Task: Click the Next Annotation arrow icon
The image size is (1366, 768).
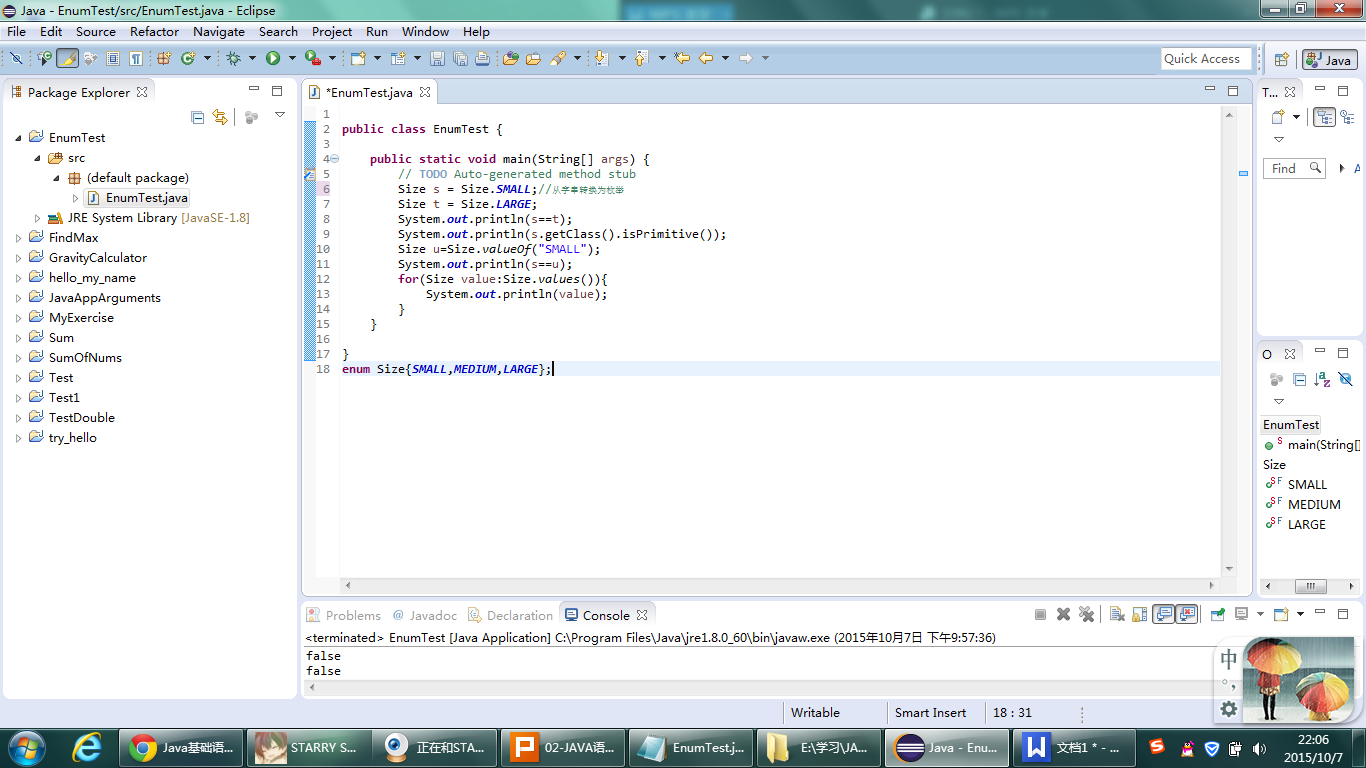Action: 600,58
